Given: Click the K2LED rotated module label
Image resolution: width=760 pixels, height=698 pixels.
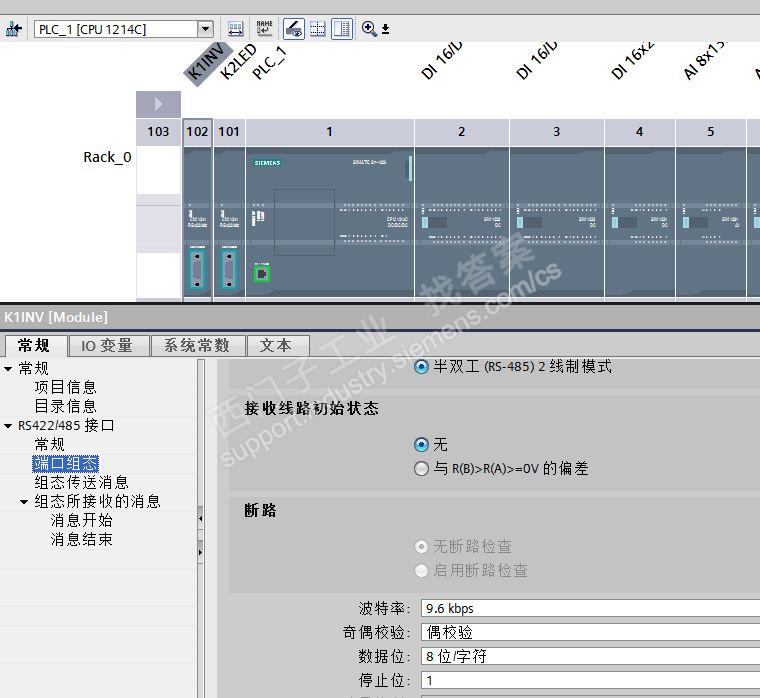Looking at the screenshot, I should pos(238,61).
